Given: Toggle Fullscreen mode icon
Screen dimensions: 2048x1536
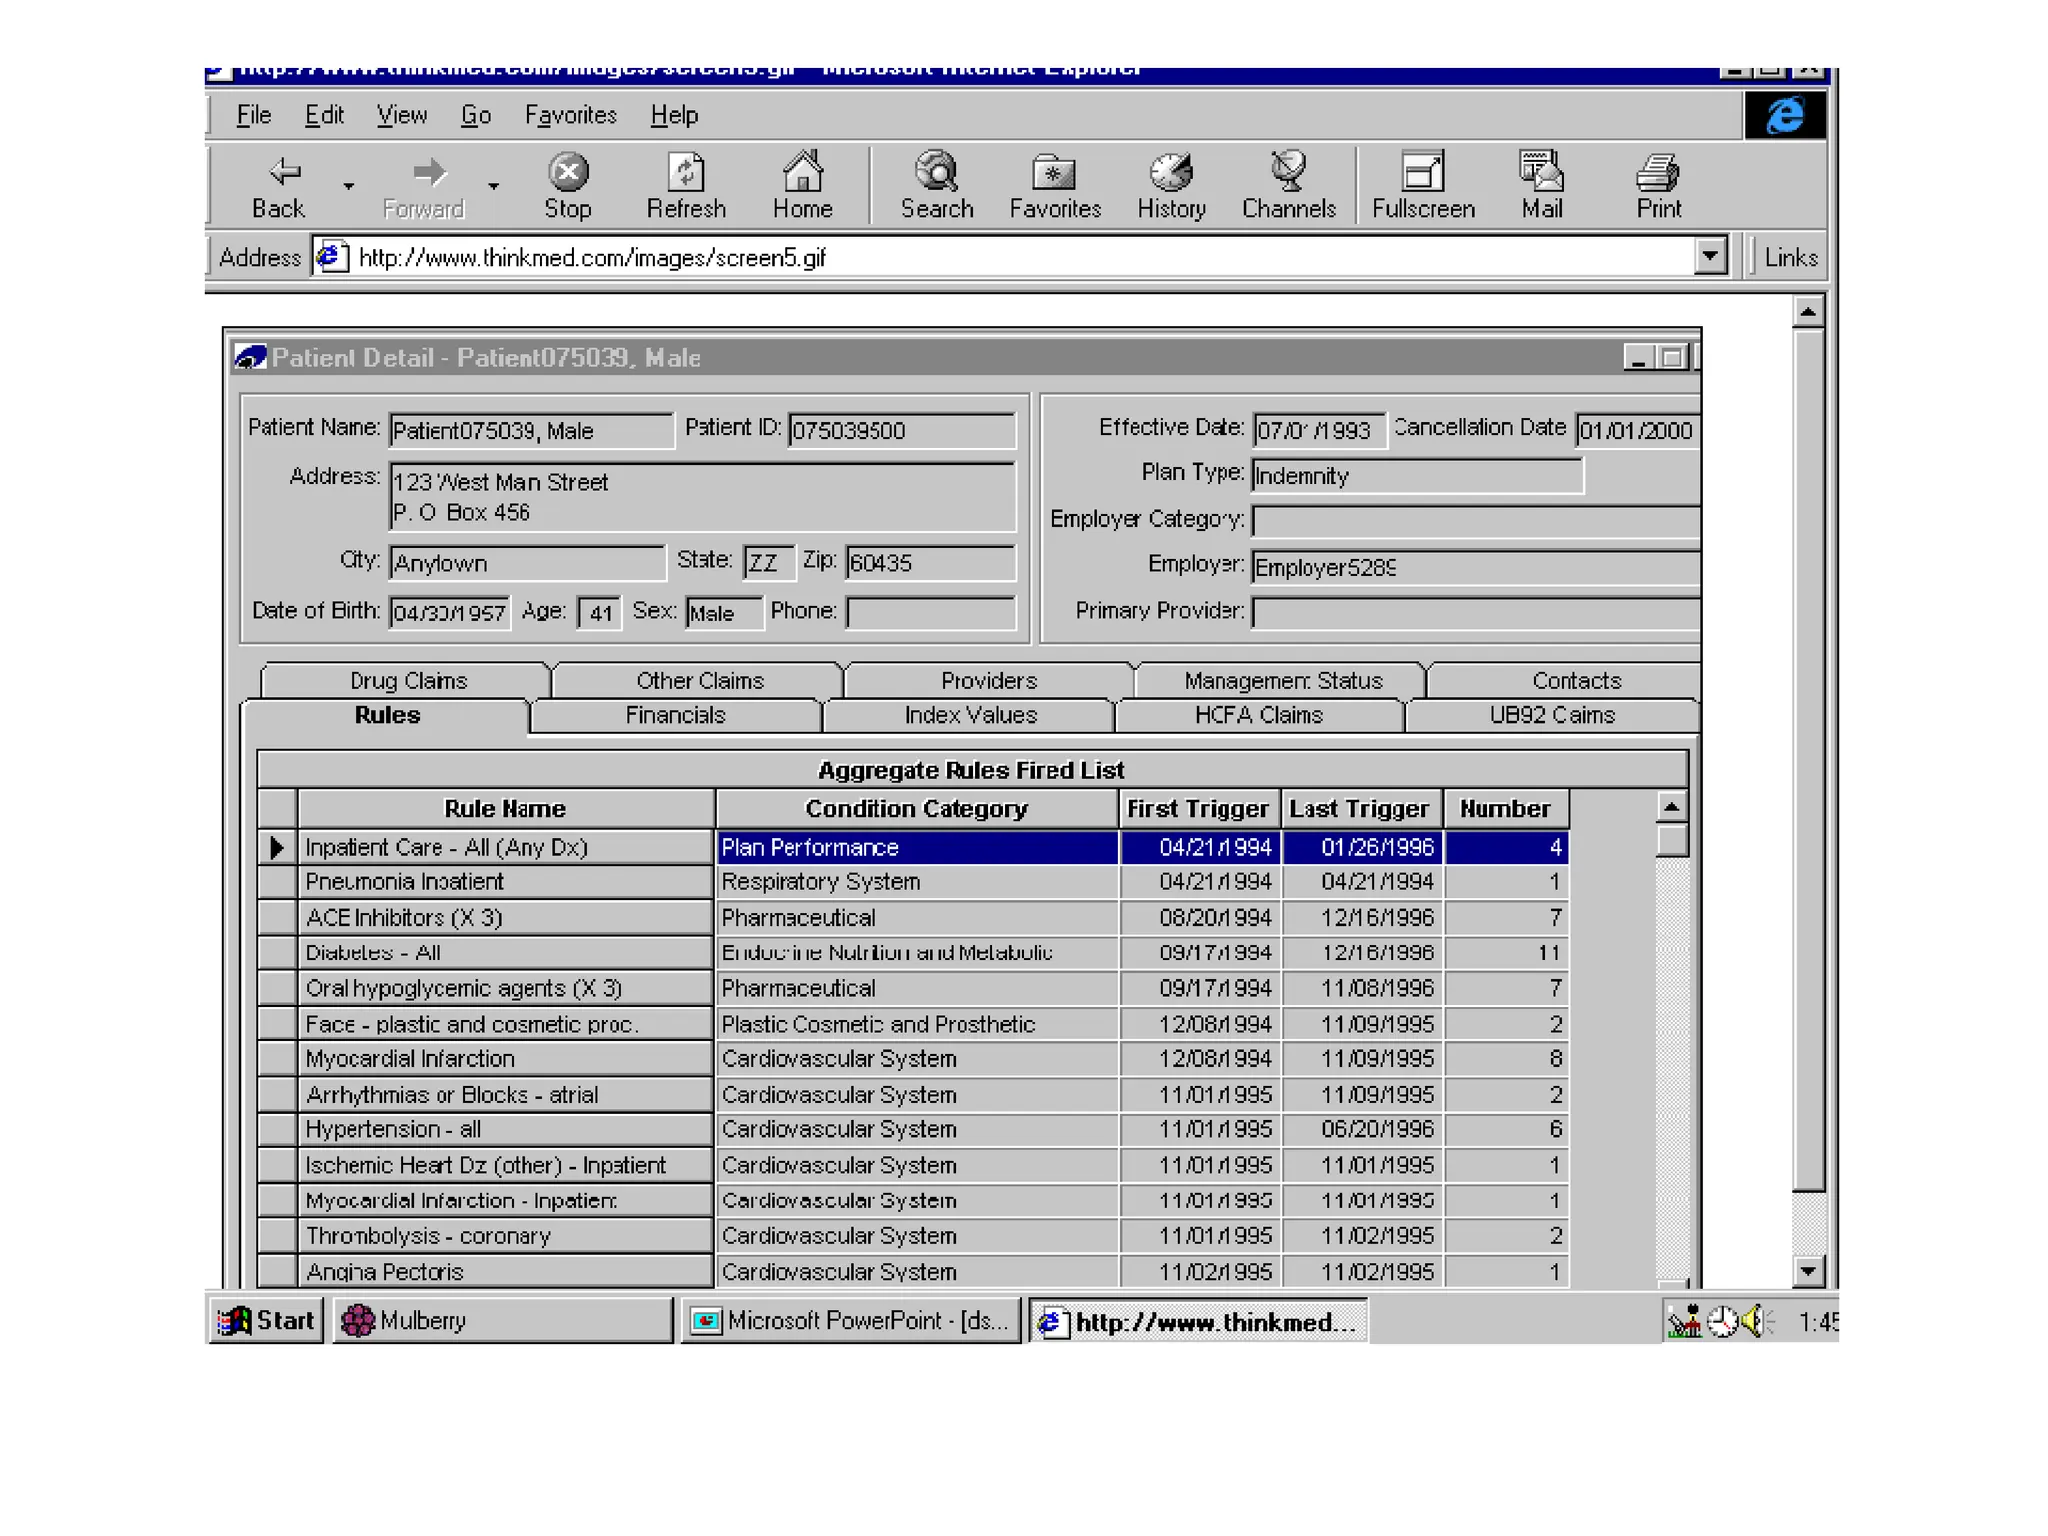Looking at the screenshot, I should (1422, 173).
